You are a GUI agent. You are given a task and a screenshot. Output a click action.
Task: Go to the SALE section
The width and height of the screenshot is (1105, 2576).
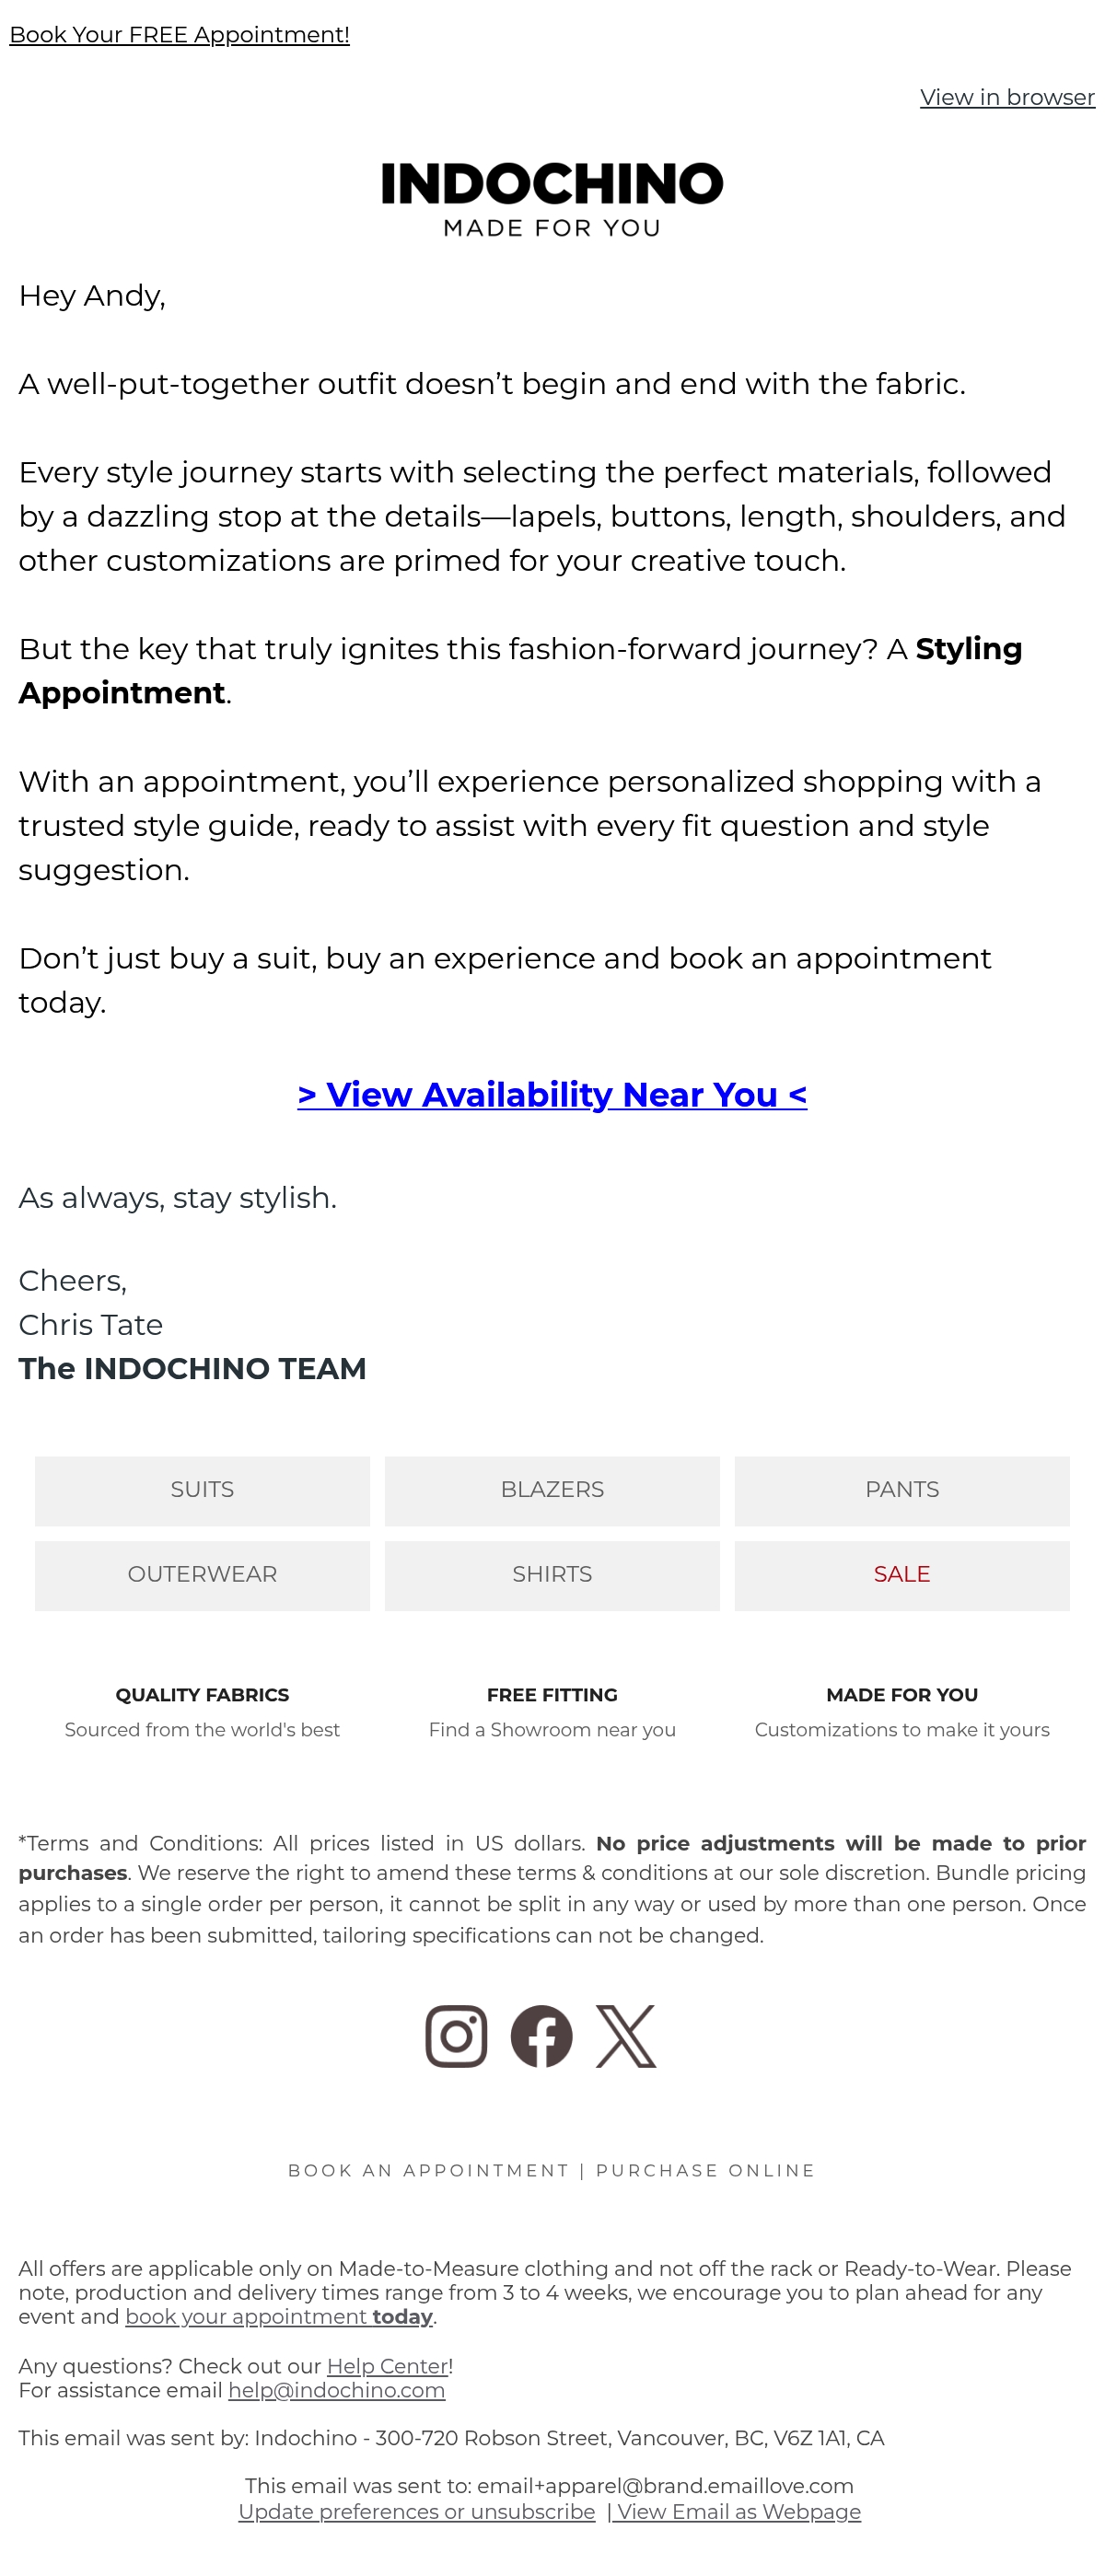click(902, 1575)
